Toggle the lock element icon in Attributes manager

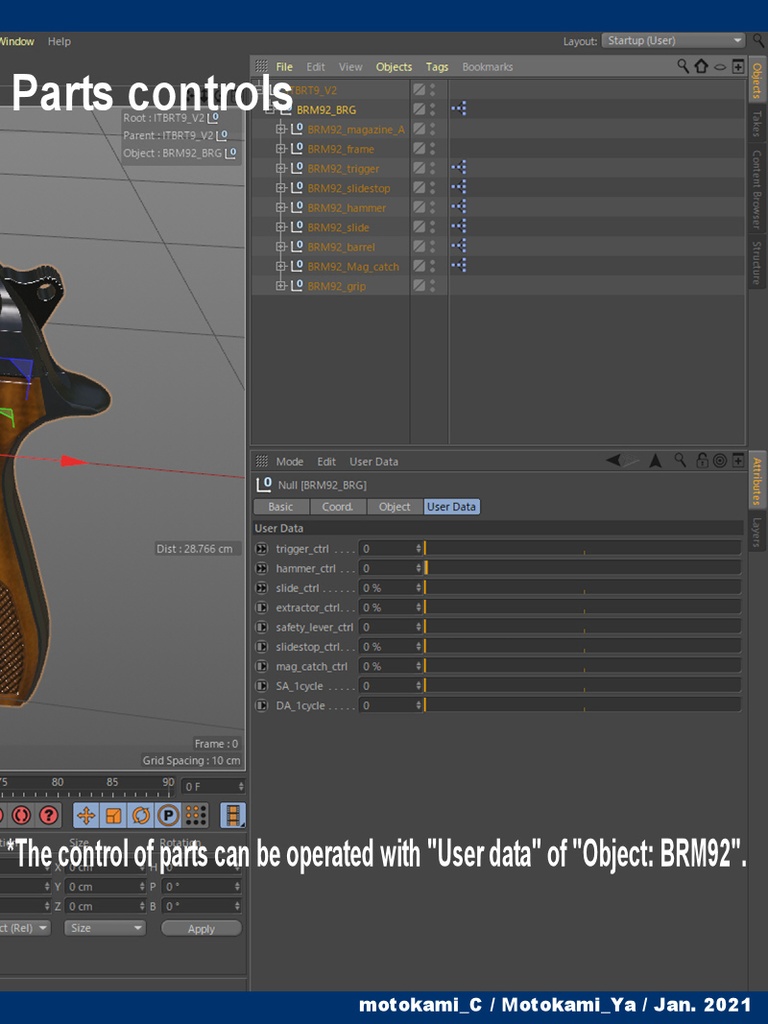point(702,460)
